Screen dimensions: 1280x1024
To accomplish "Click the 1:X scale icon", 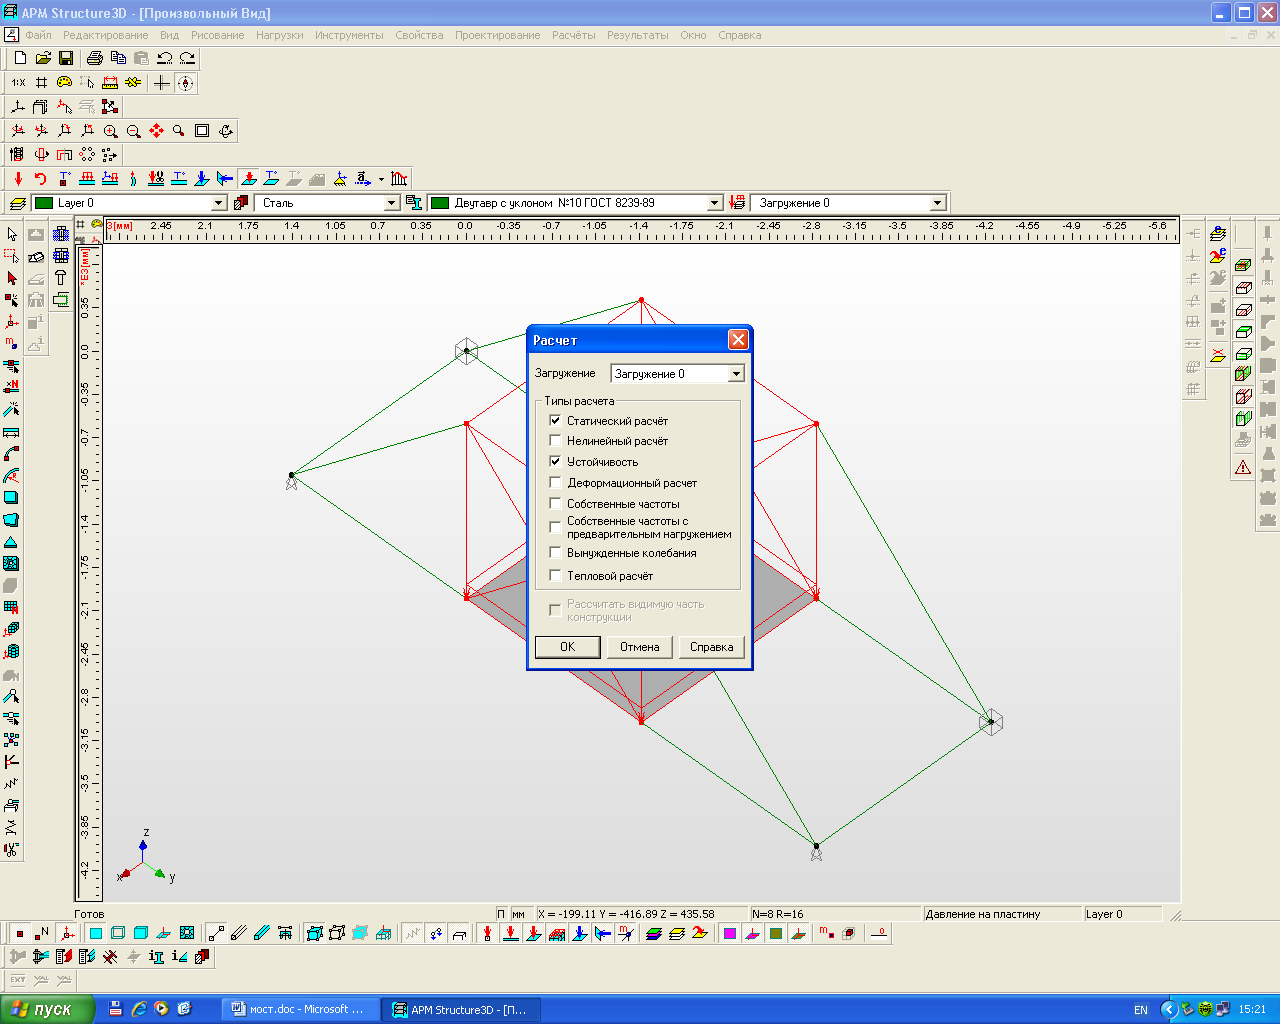I will pyautogui.click(x=18, y=83).
